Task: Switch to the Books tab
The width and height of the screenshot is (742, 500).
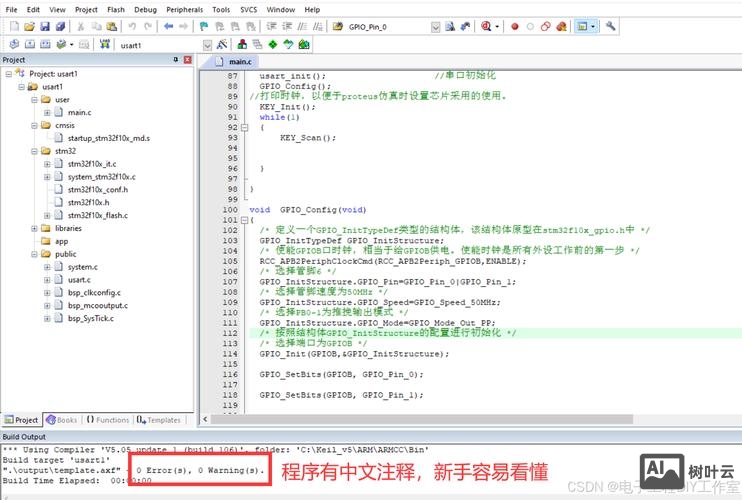Action: [62, 420]
